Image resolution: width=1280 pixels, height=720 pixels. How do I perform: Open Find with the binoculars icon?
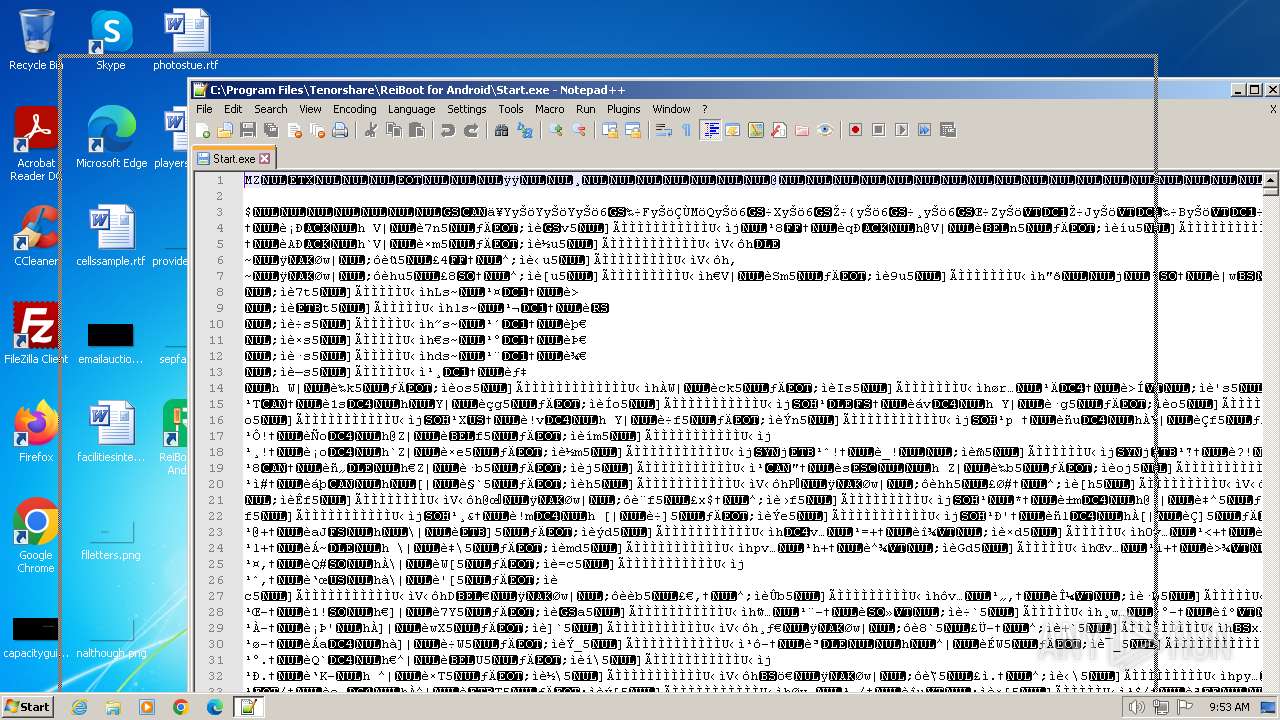click(x=501, y=130)
